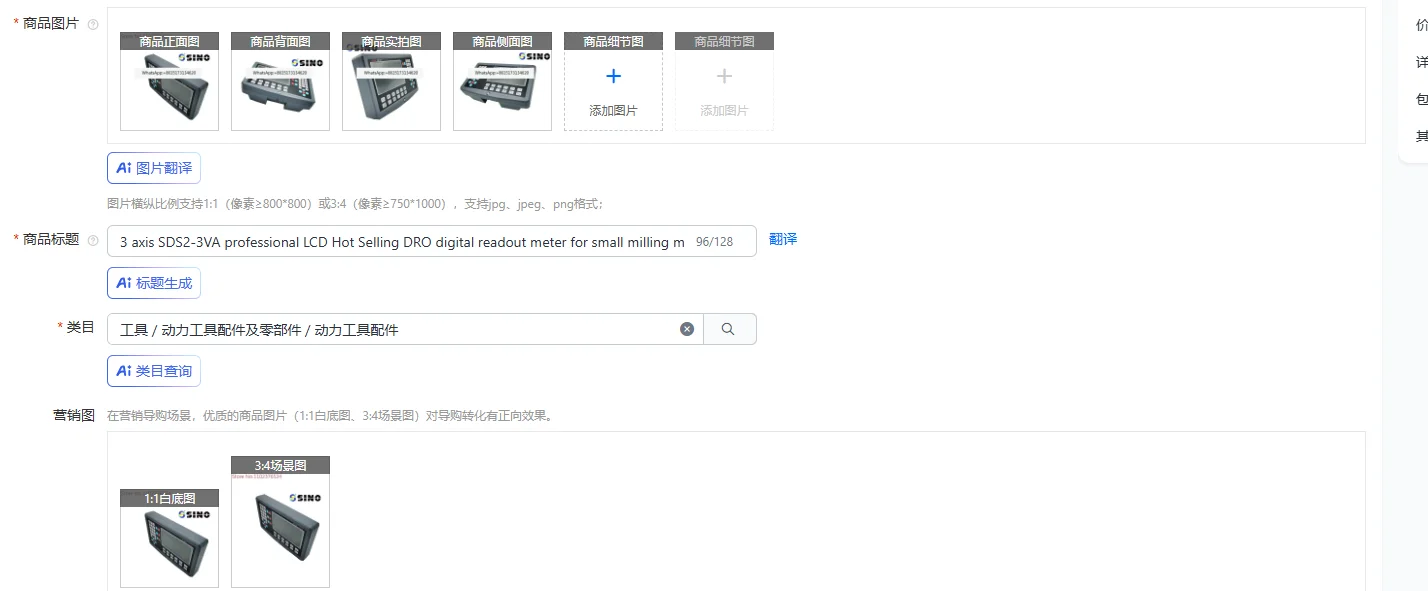Click the greyed-out 添加图片 plus slot

(x=724, y=81)
